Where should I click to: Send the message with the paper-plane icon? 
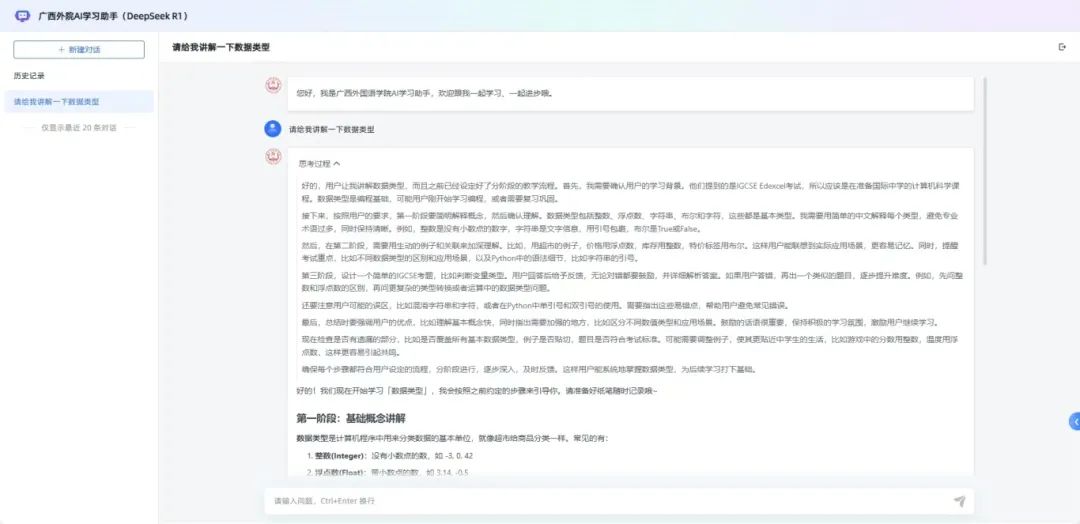point(959,501)
